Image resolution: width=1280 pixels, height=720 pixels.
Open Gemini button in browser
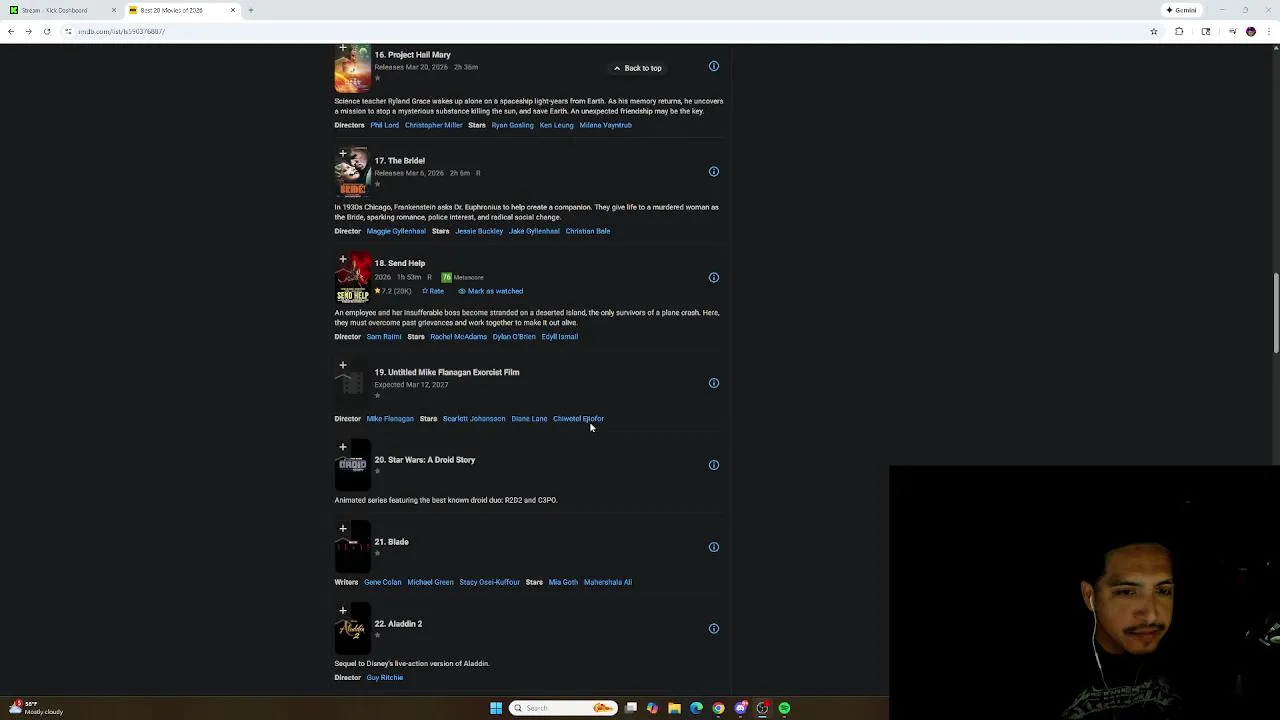(1181, 10)
